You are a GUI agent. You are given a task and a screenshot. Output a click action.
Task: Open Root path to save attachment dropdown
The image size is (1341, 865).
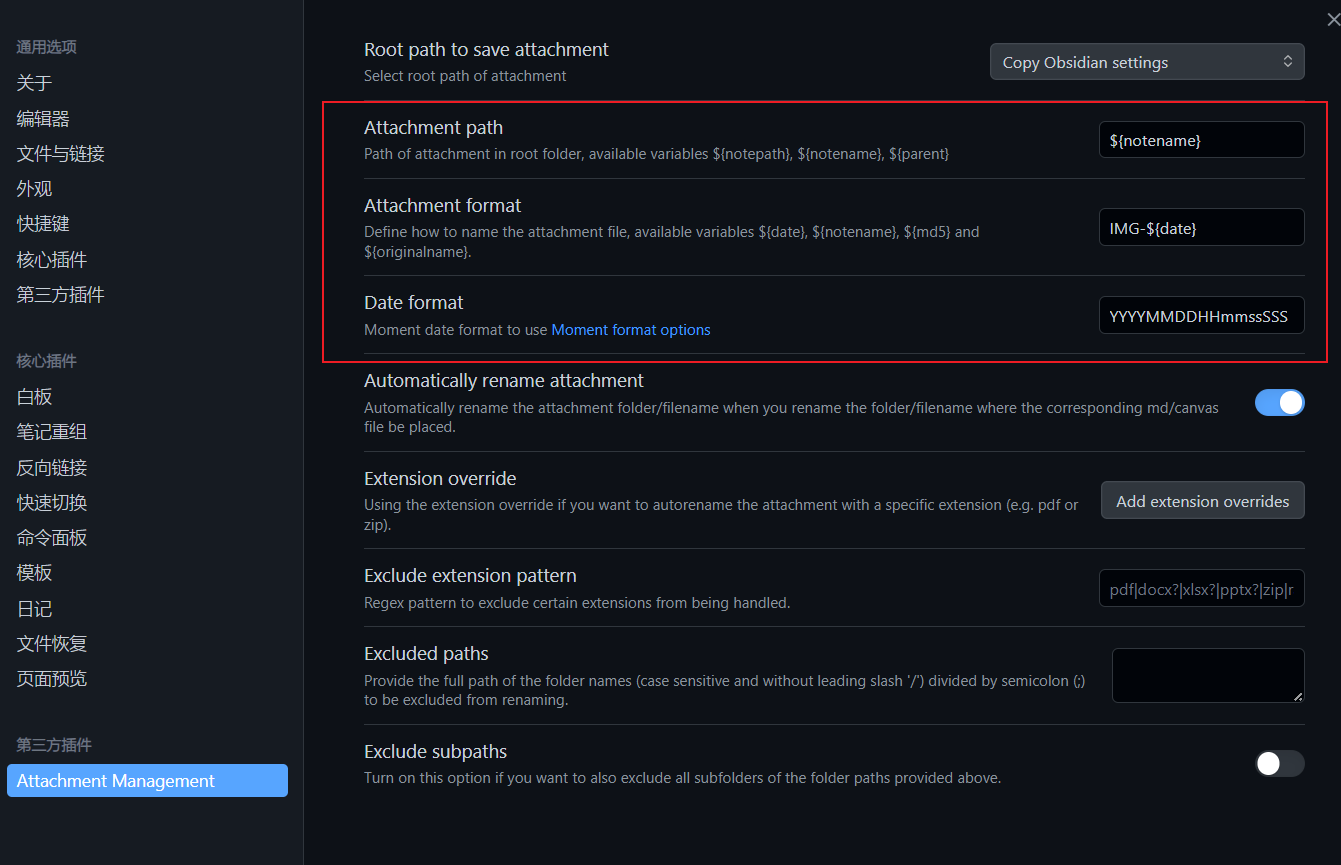coord(1146,62)
